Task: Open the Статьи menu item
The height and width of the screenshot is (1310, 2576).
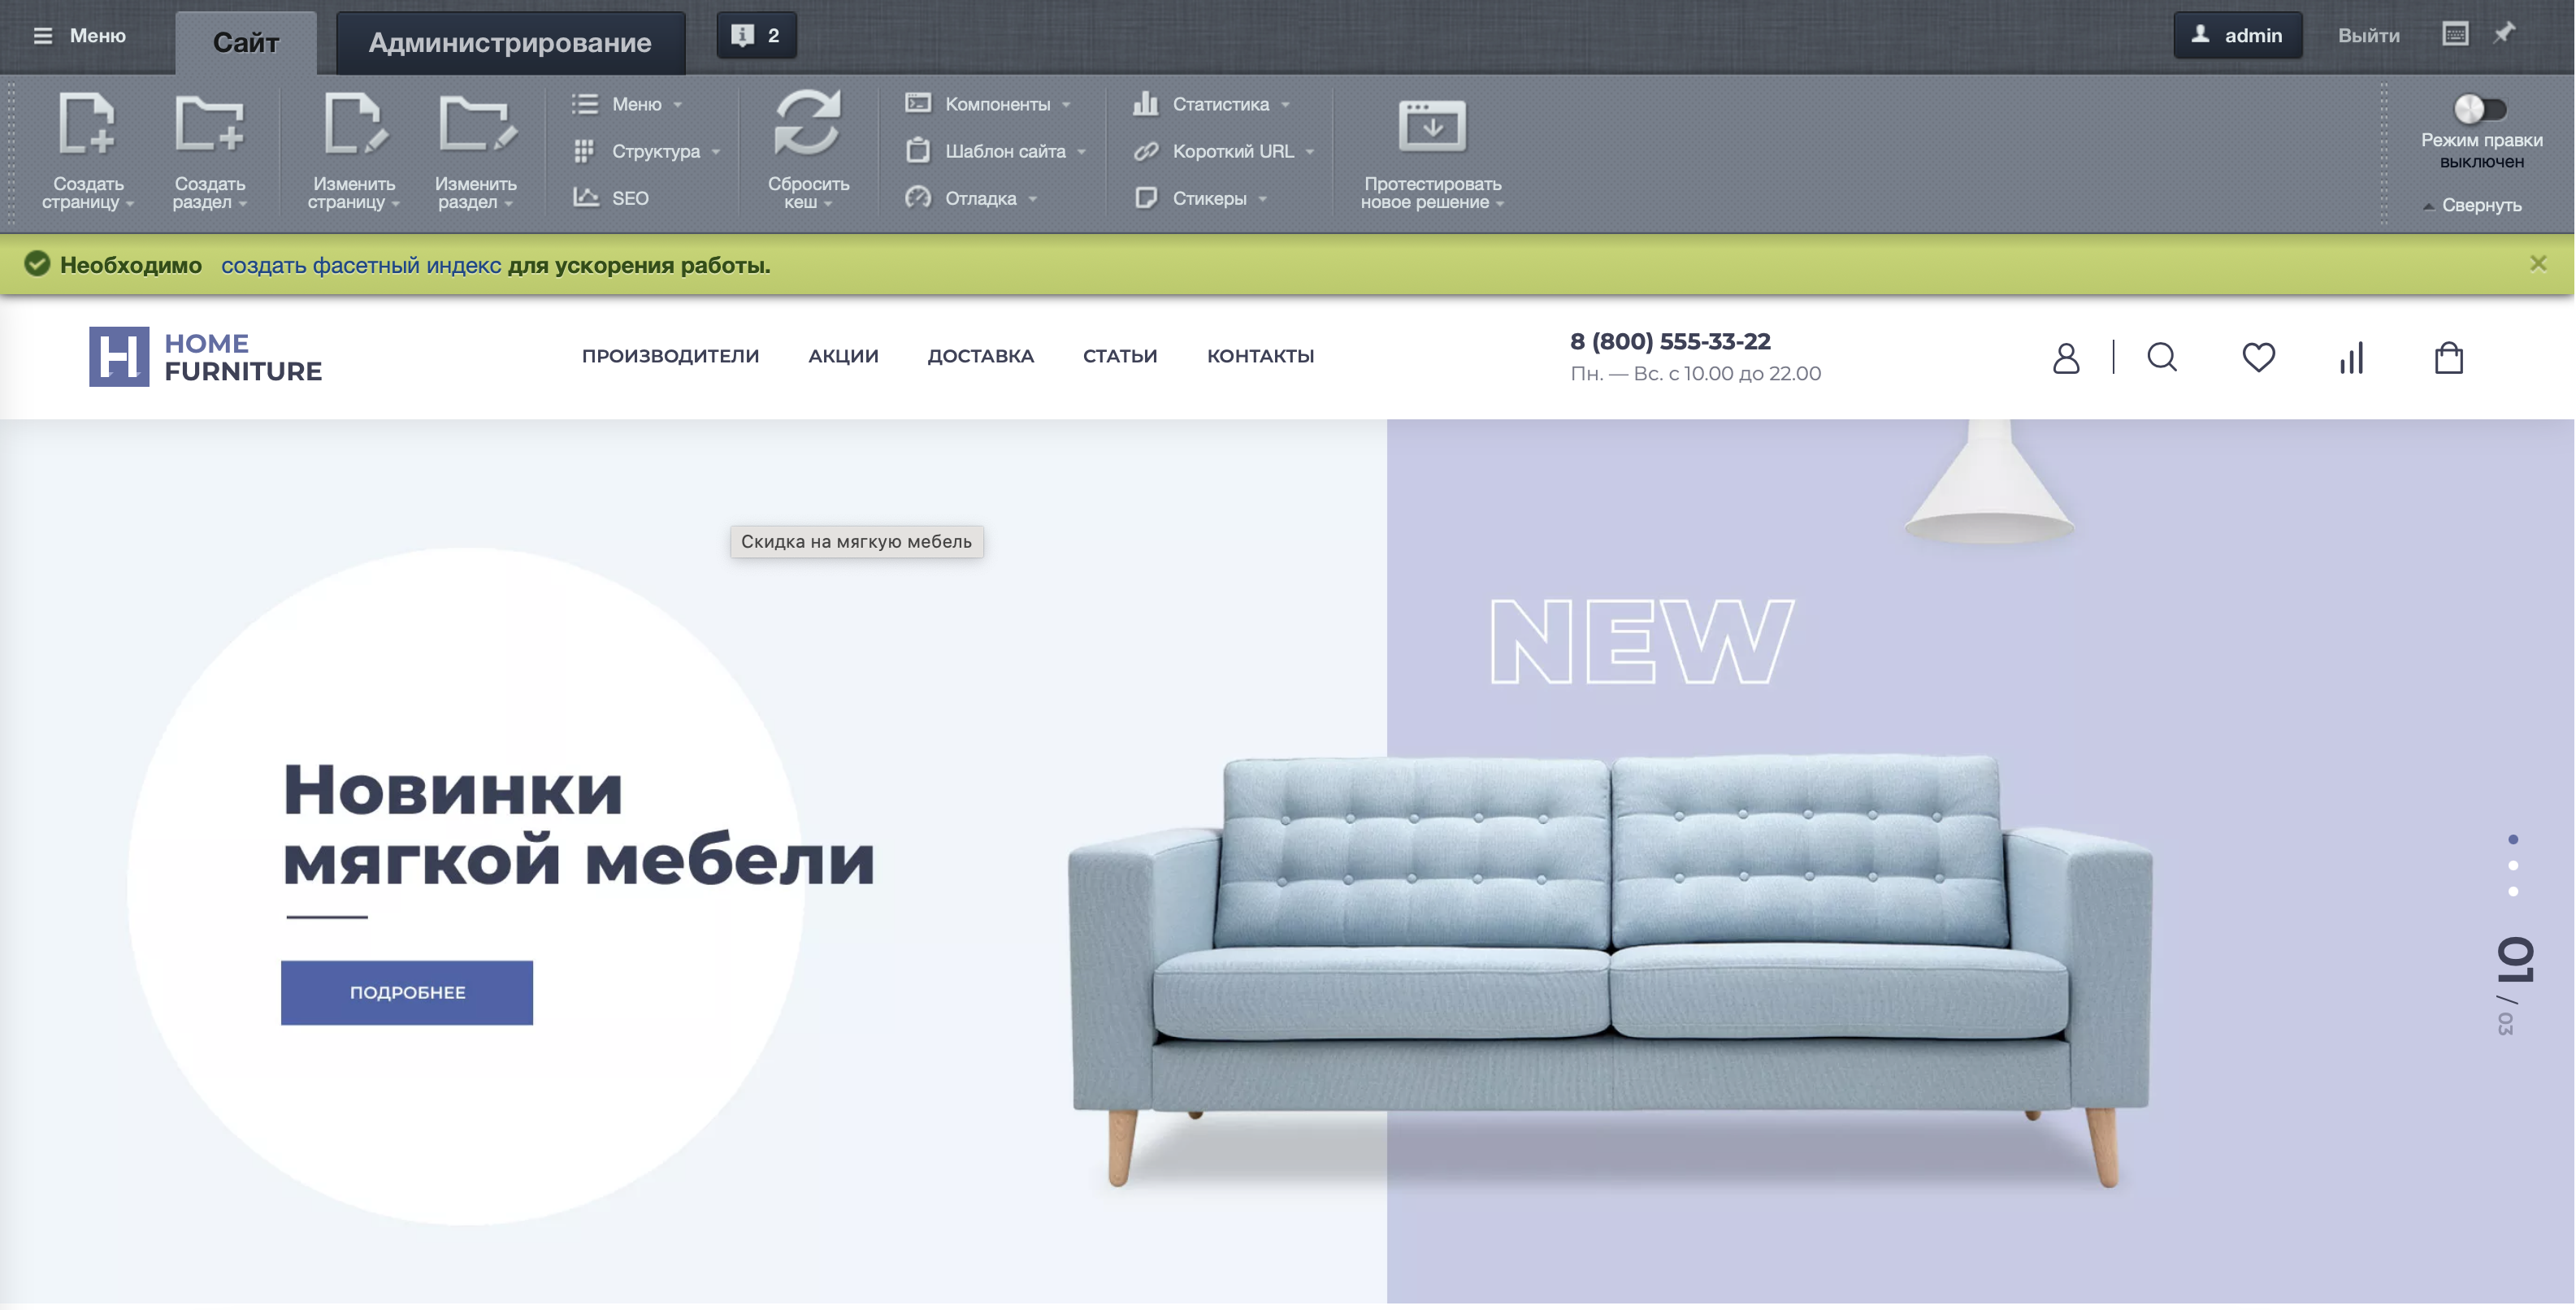Action: [1120, 356]
